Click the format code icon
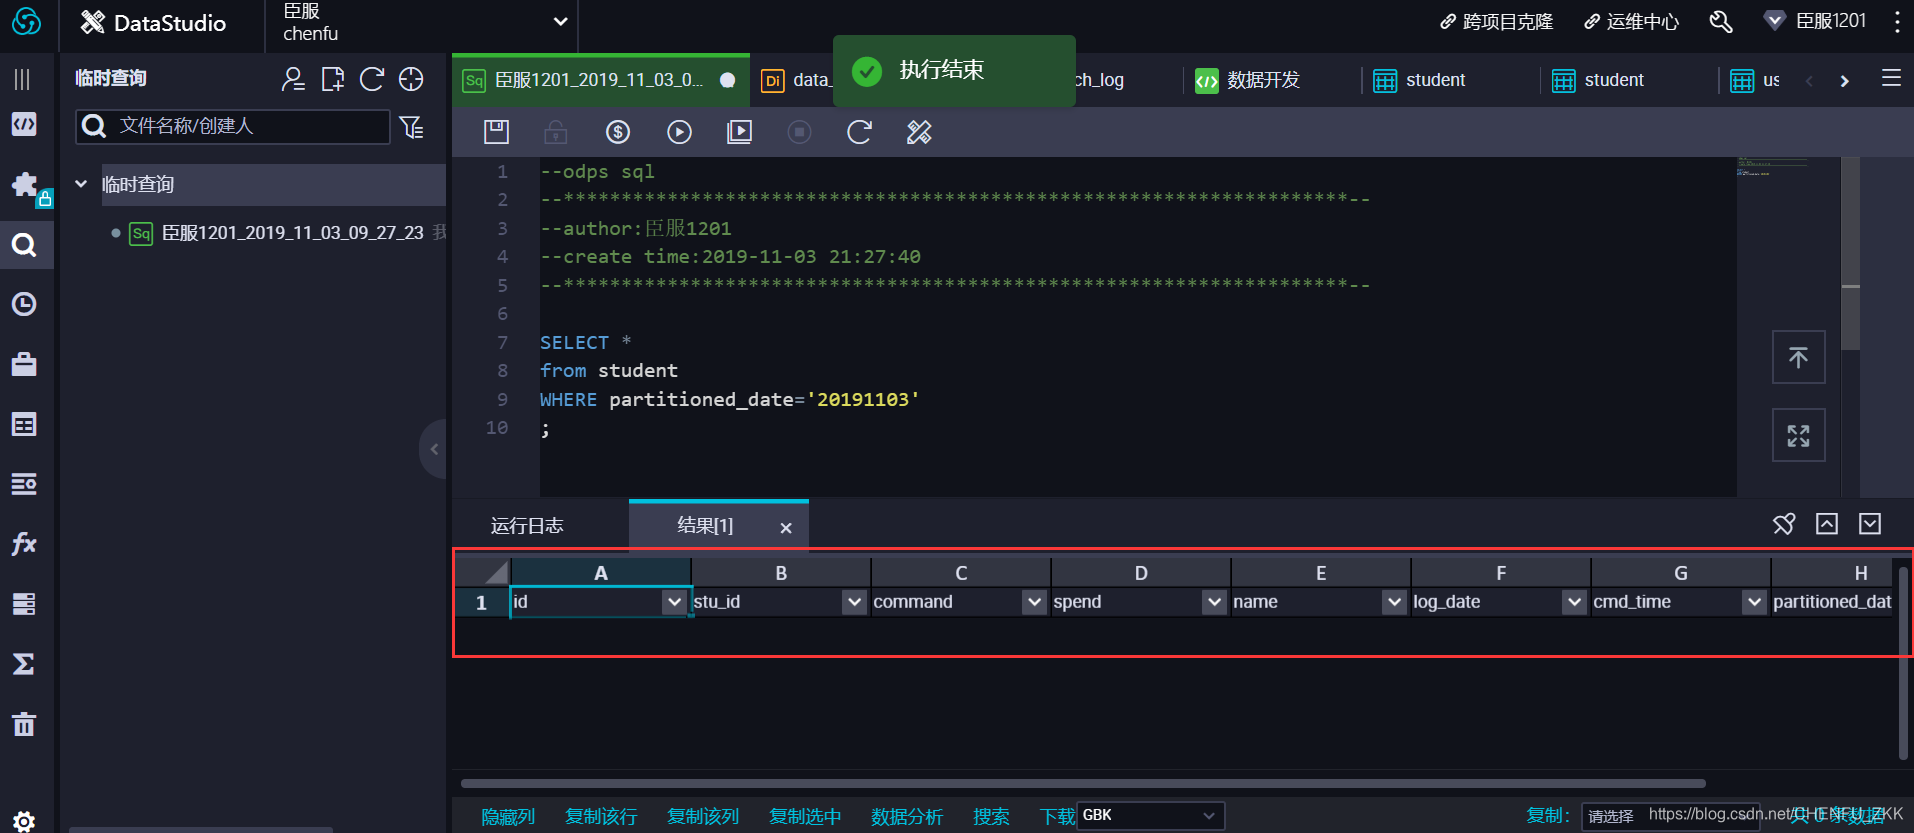 [919, 131]
